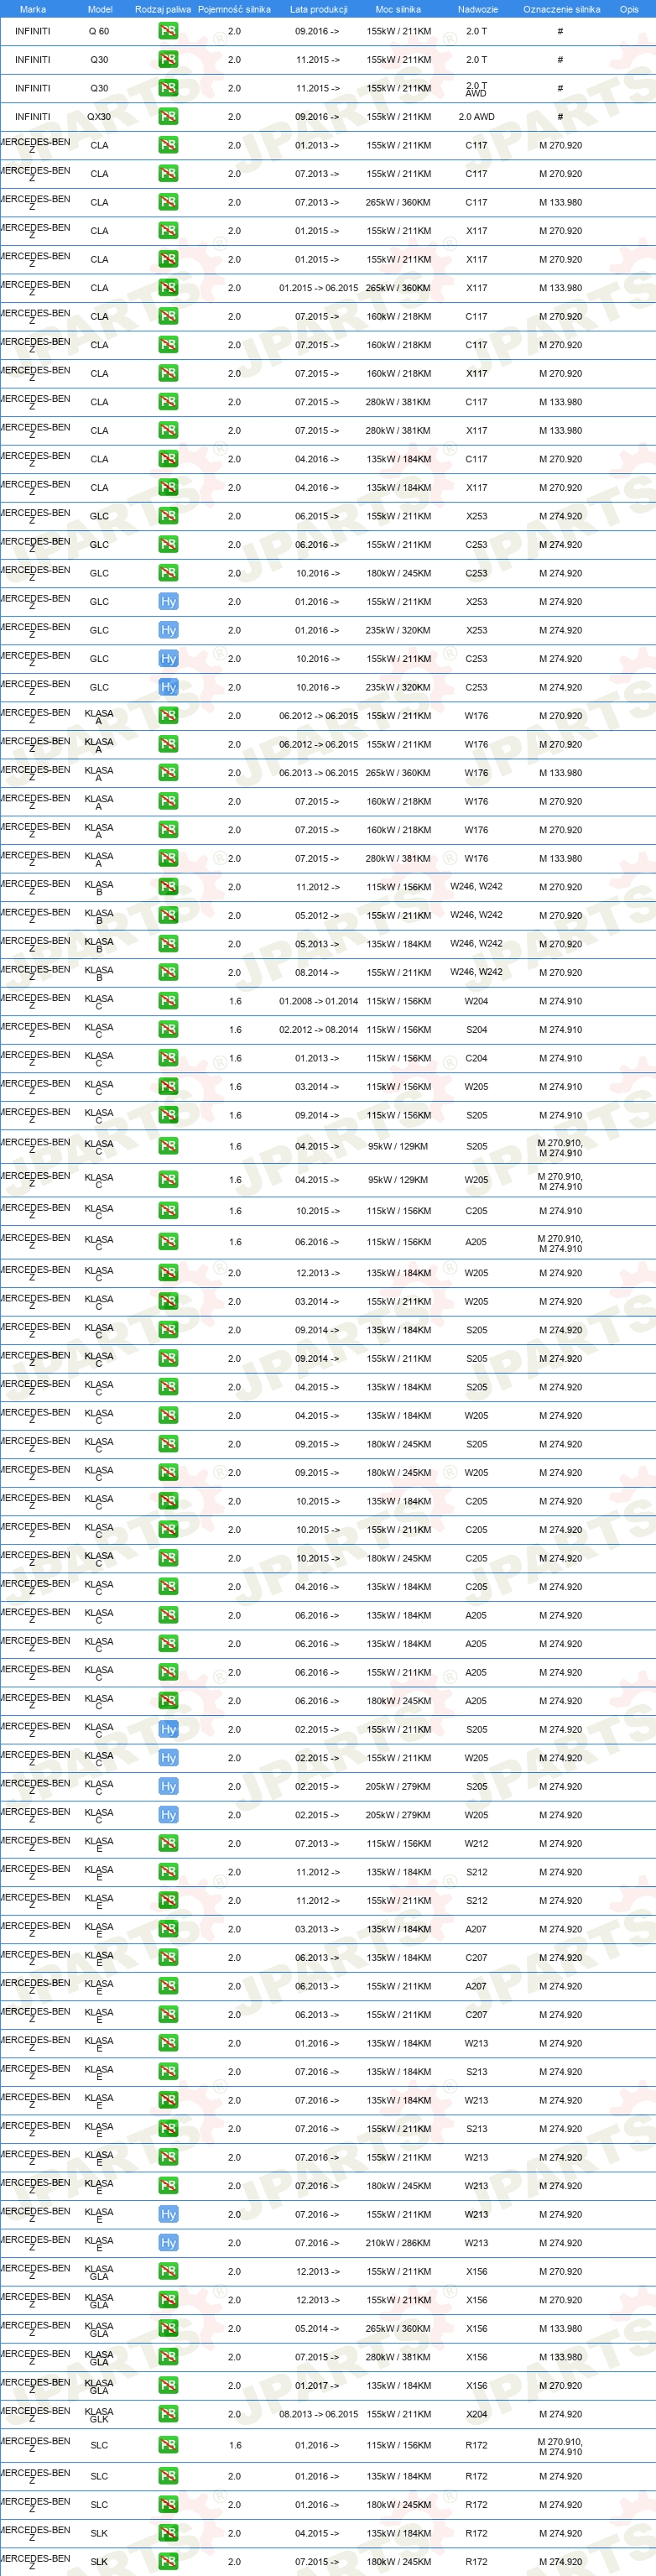Click Hy icon in Klasa E 210kW / 286KM row
The image size is (656, 2576).
click(168, 2243)
